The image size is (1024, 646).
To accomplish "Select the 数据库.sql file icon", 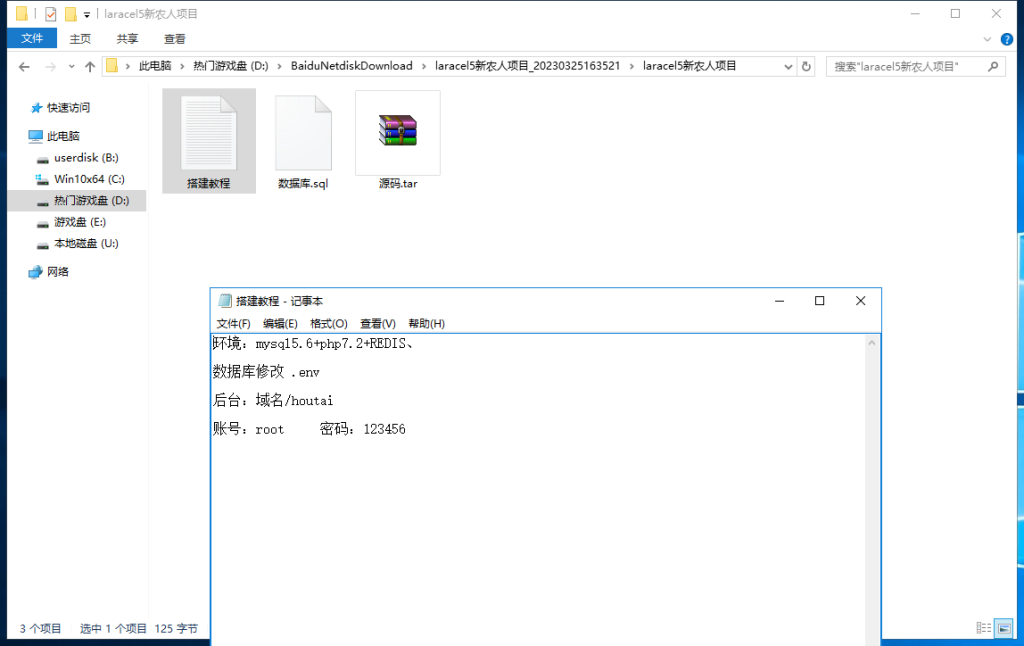I will [302, 133].
